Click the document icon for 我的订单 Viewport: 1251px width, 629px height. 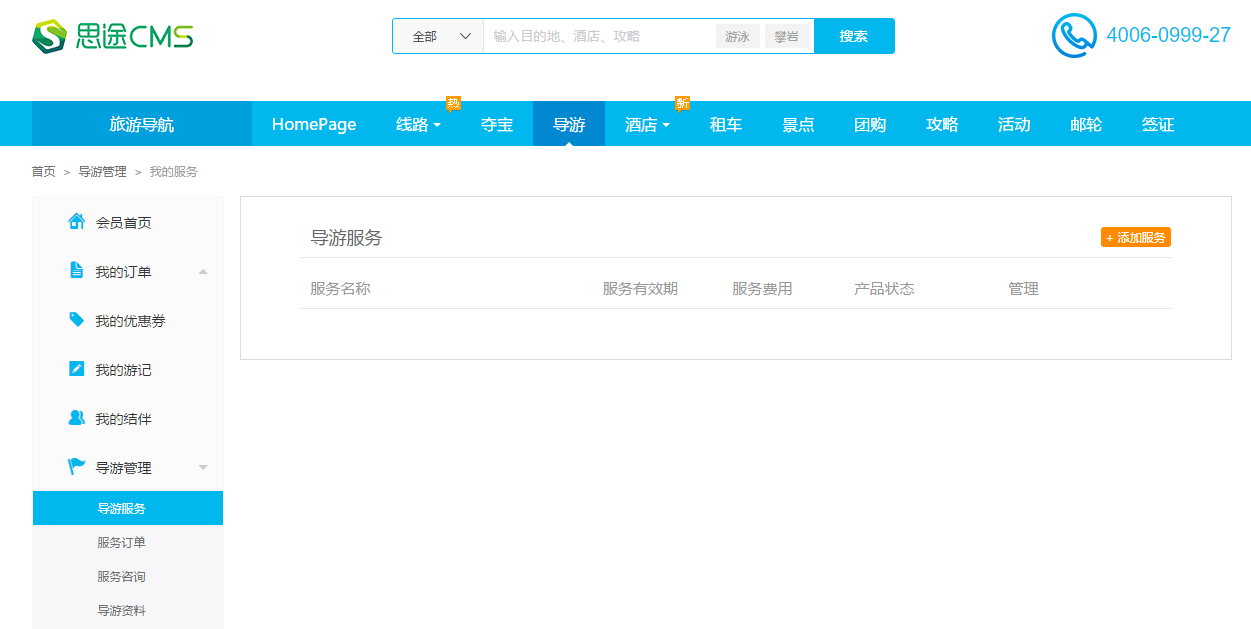(x=76, y=271)
